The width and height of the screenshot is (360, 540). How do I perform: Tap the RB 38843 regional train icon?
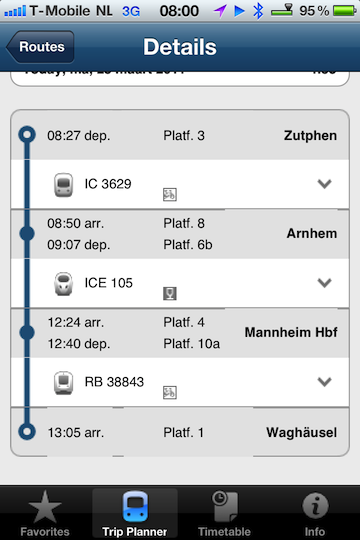click(63, 383)
